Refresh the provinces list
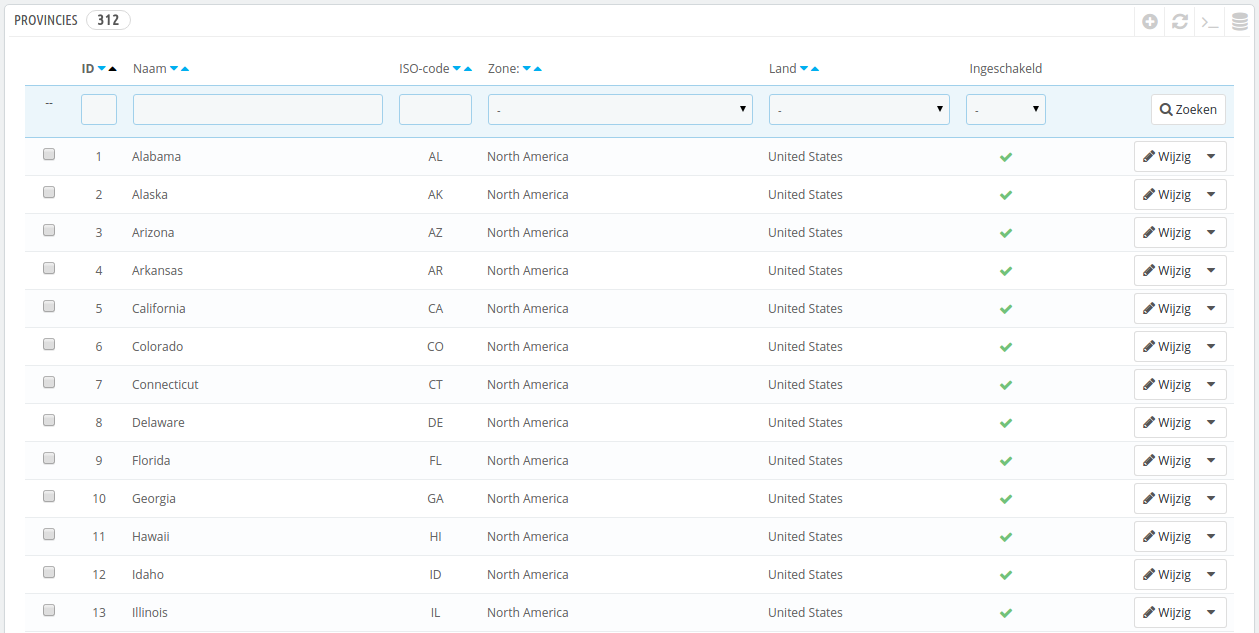This screenshot has width=1259, height=633. pos(1180,21)
